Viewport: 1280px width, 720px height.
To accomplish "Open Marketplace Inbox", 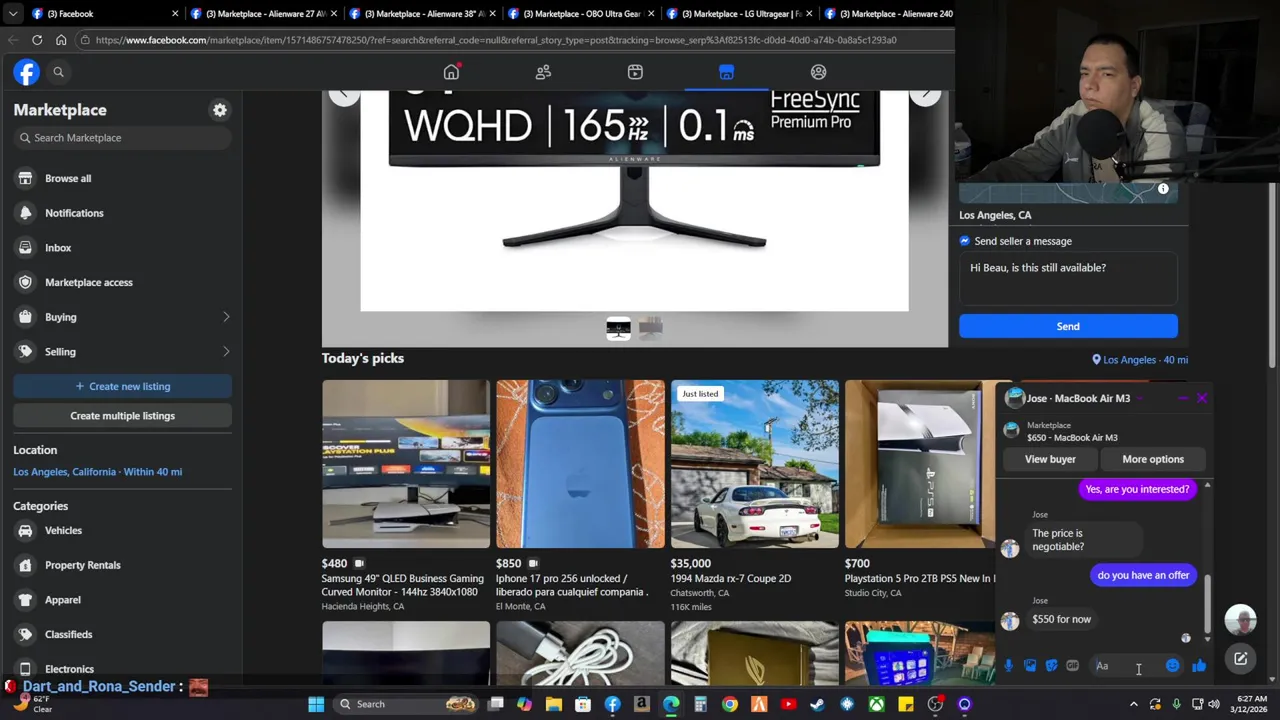I will pos(122,248).
